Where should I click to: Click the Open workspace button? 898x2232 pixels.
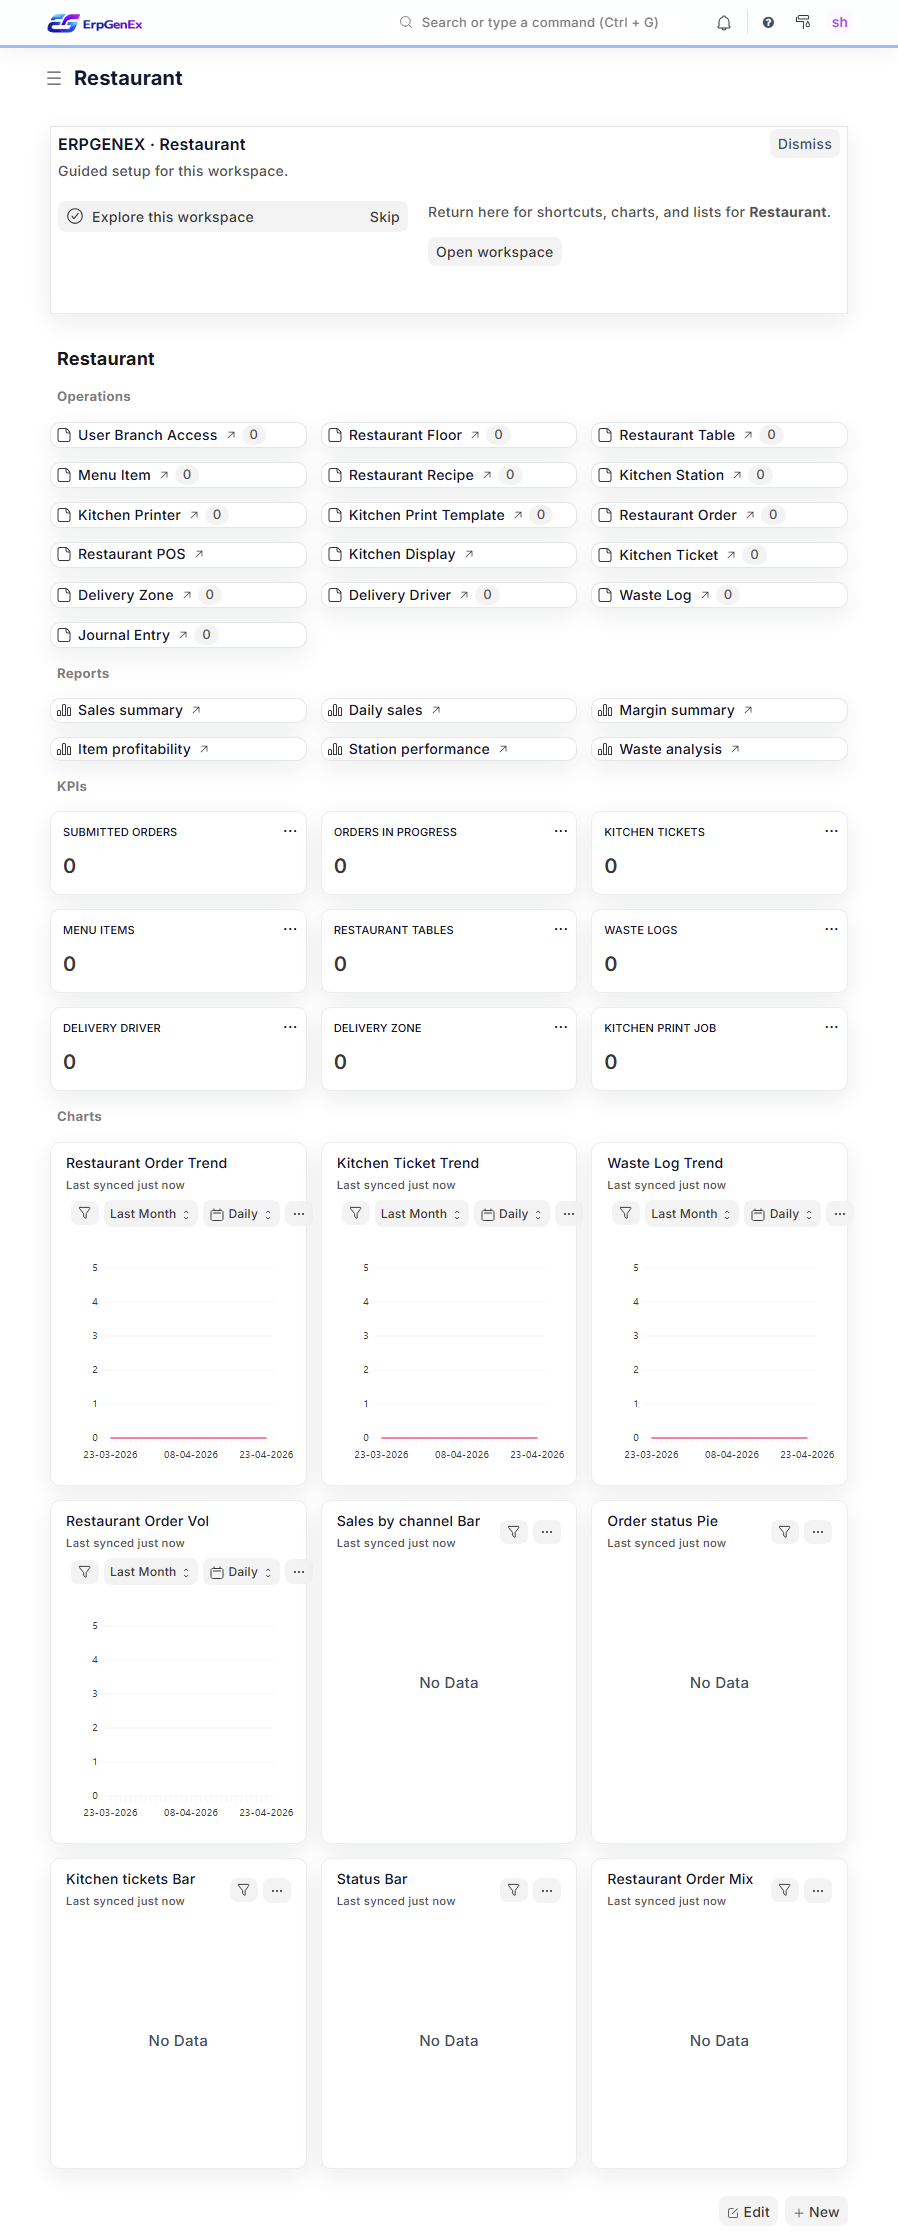(x=494, y=252)
